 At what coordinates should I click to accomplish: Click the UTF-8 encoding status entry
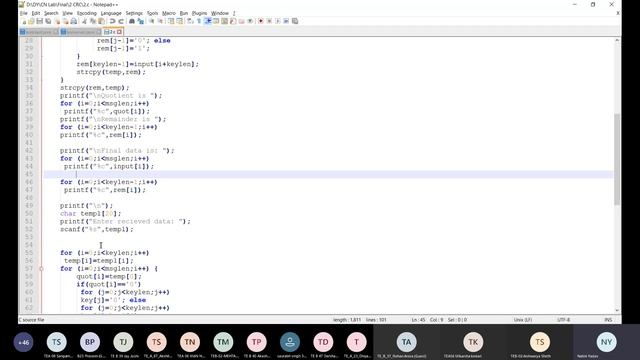[563, 320]
